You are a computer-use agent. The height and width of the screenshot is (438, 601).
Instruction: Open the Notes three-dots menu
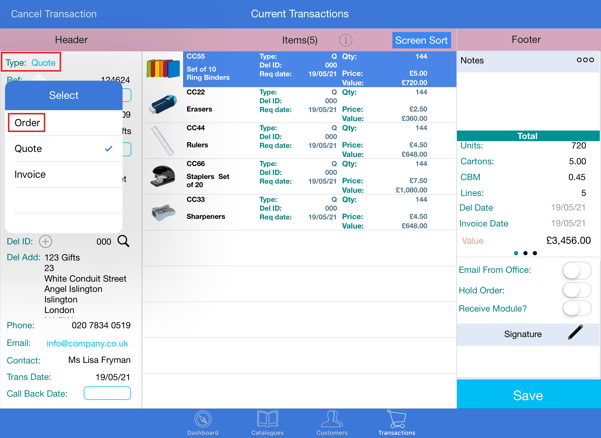tap(585, 61)
